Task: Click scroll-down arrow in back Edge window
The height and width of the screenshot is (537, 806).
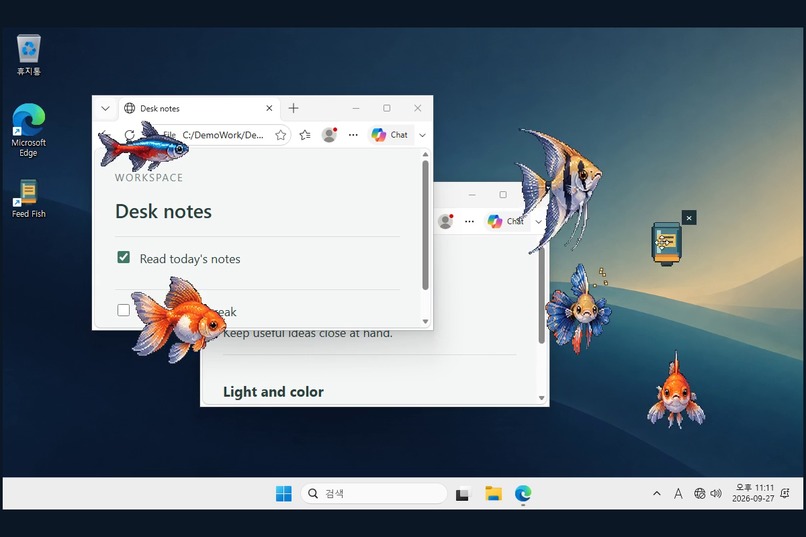Action: pos(541,398)
